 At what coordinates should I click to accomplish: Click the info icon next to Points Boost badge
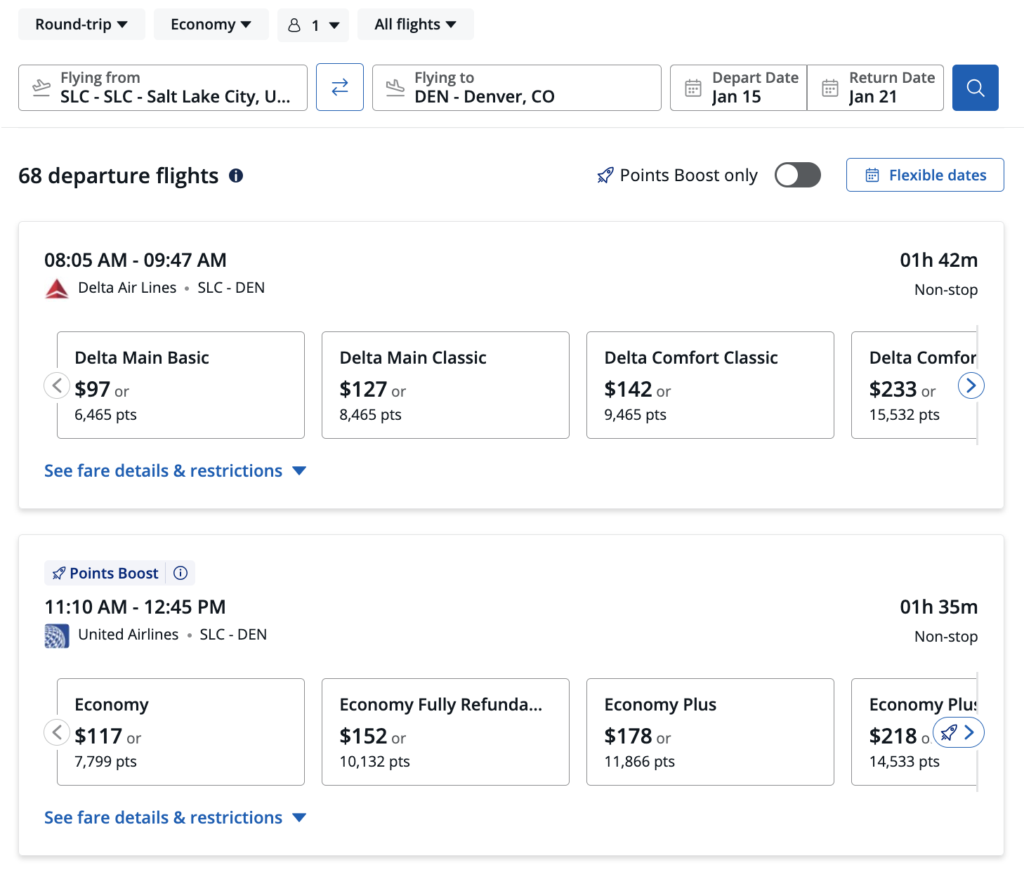(x=180, y=572)
